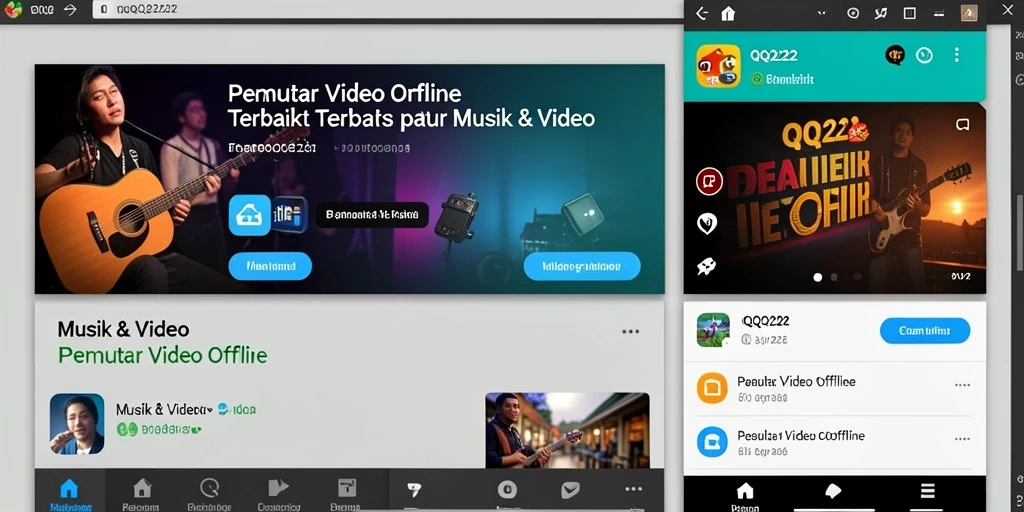1024x512 pixels.
Task: Click the green badge under Musik & Video
Action: click(127, 429)
